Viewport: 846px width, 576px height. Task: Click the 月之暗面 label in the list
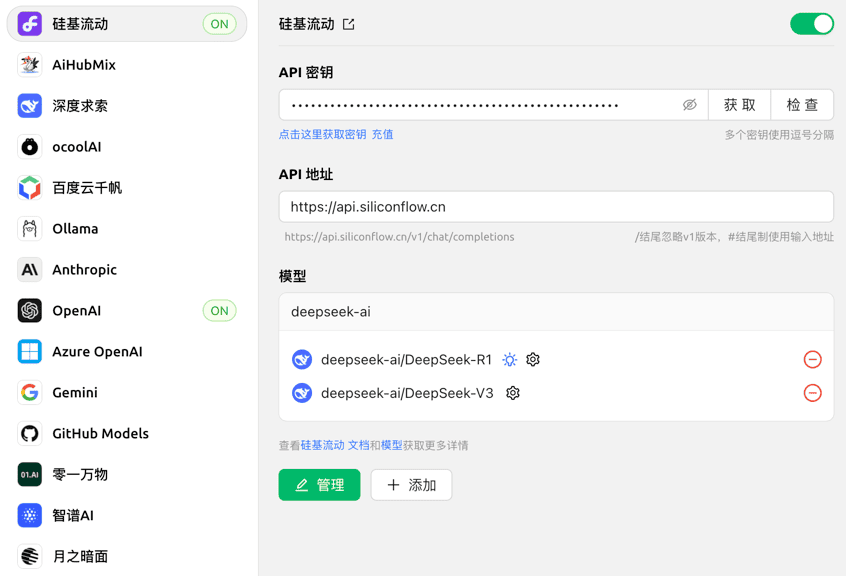[80, 556]
